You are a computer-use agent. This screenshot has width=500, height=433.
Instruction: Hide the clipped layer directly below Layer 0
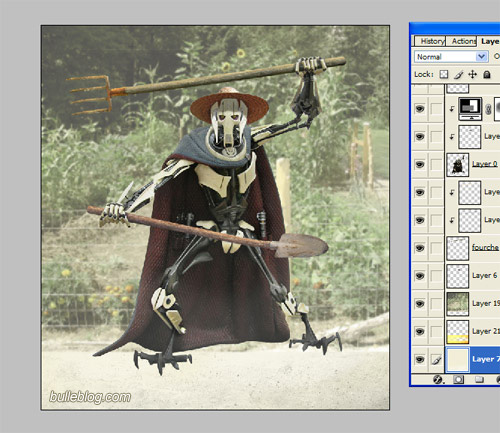pos(420,192)
